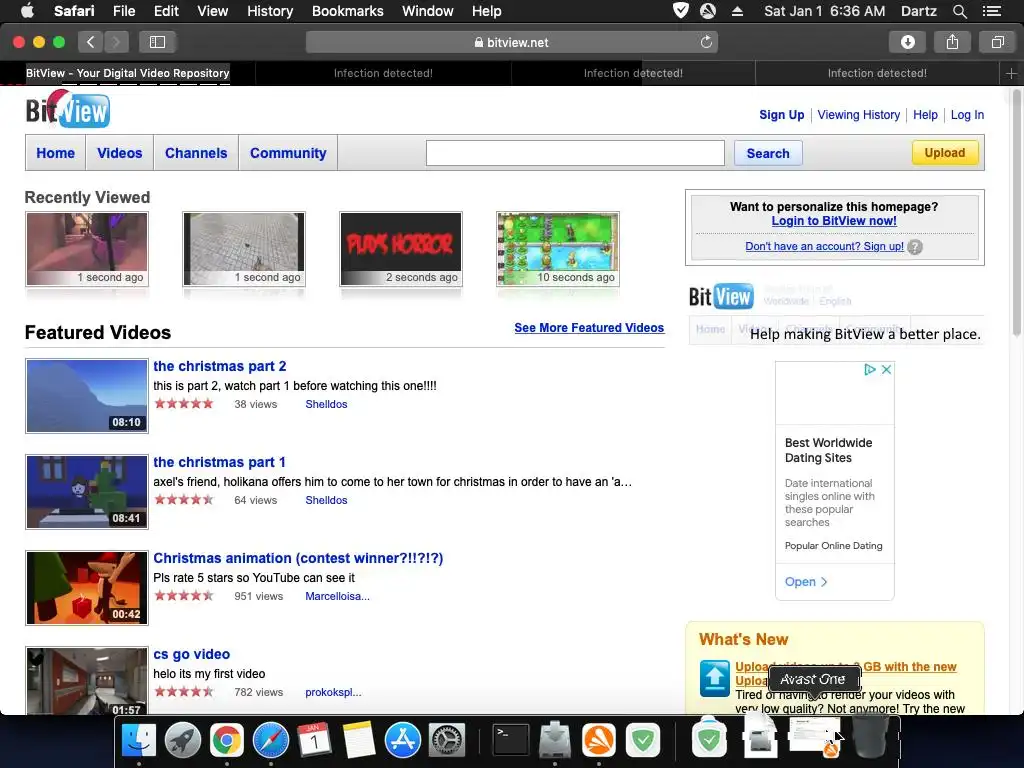
Task: Open the Plants vs Zombies recently viewed thumbnail
Action: (x=558, y=249)
